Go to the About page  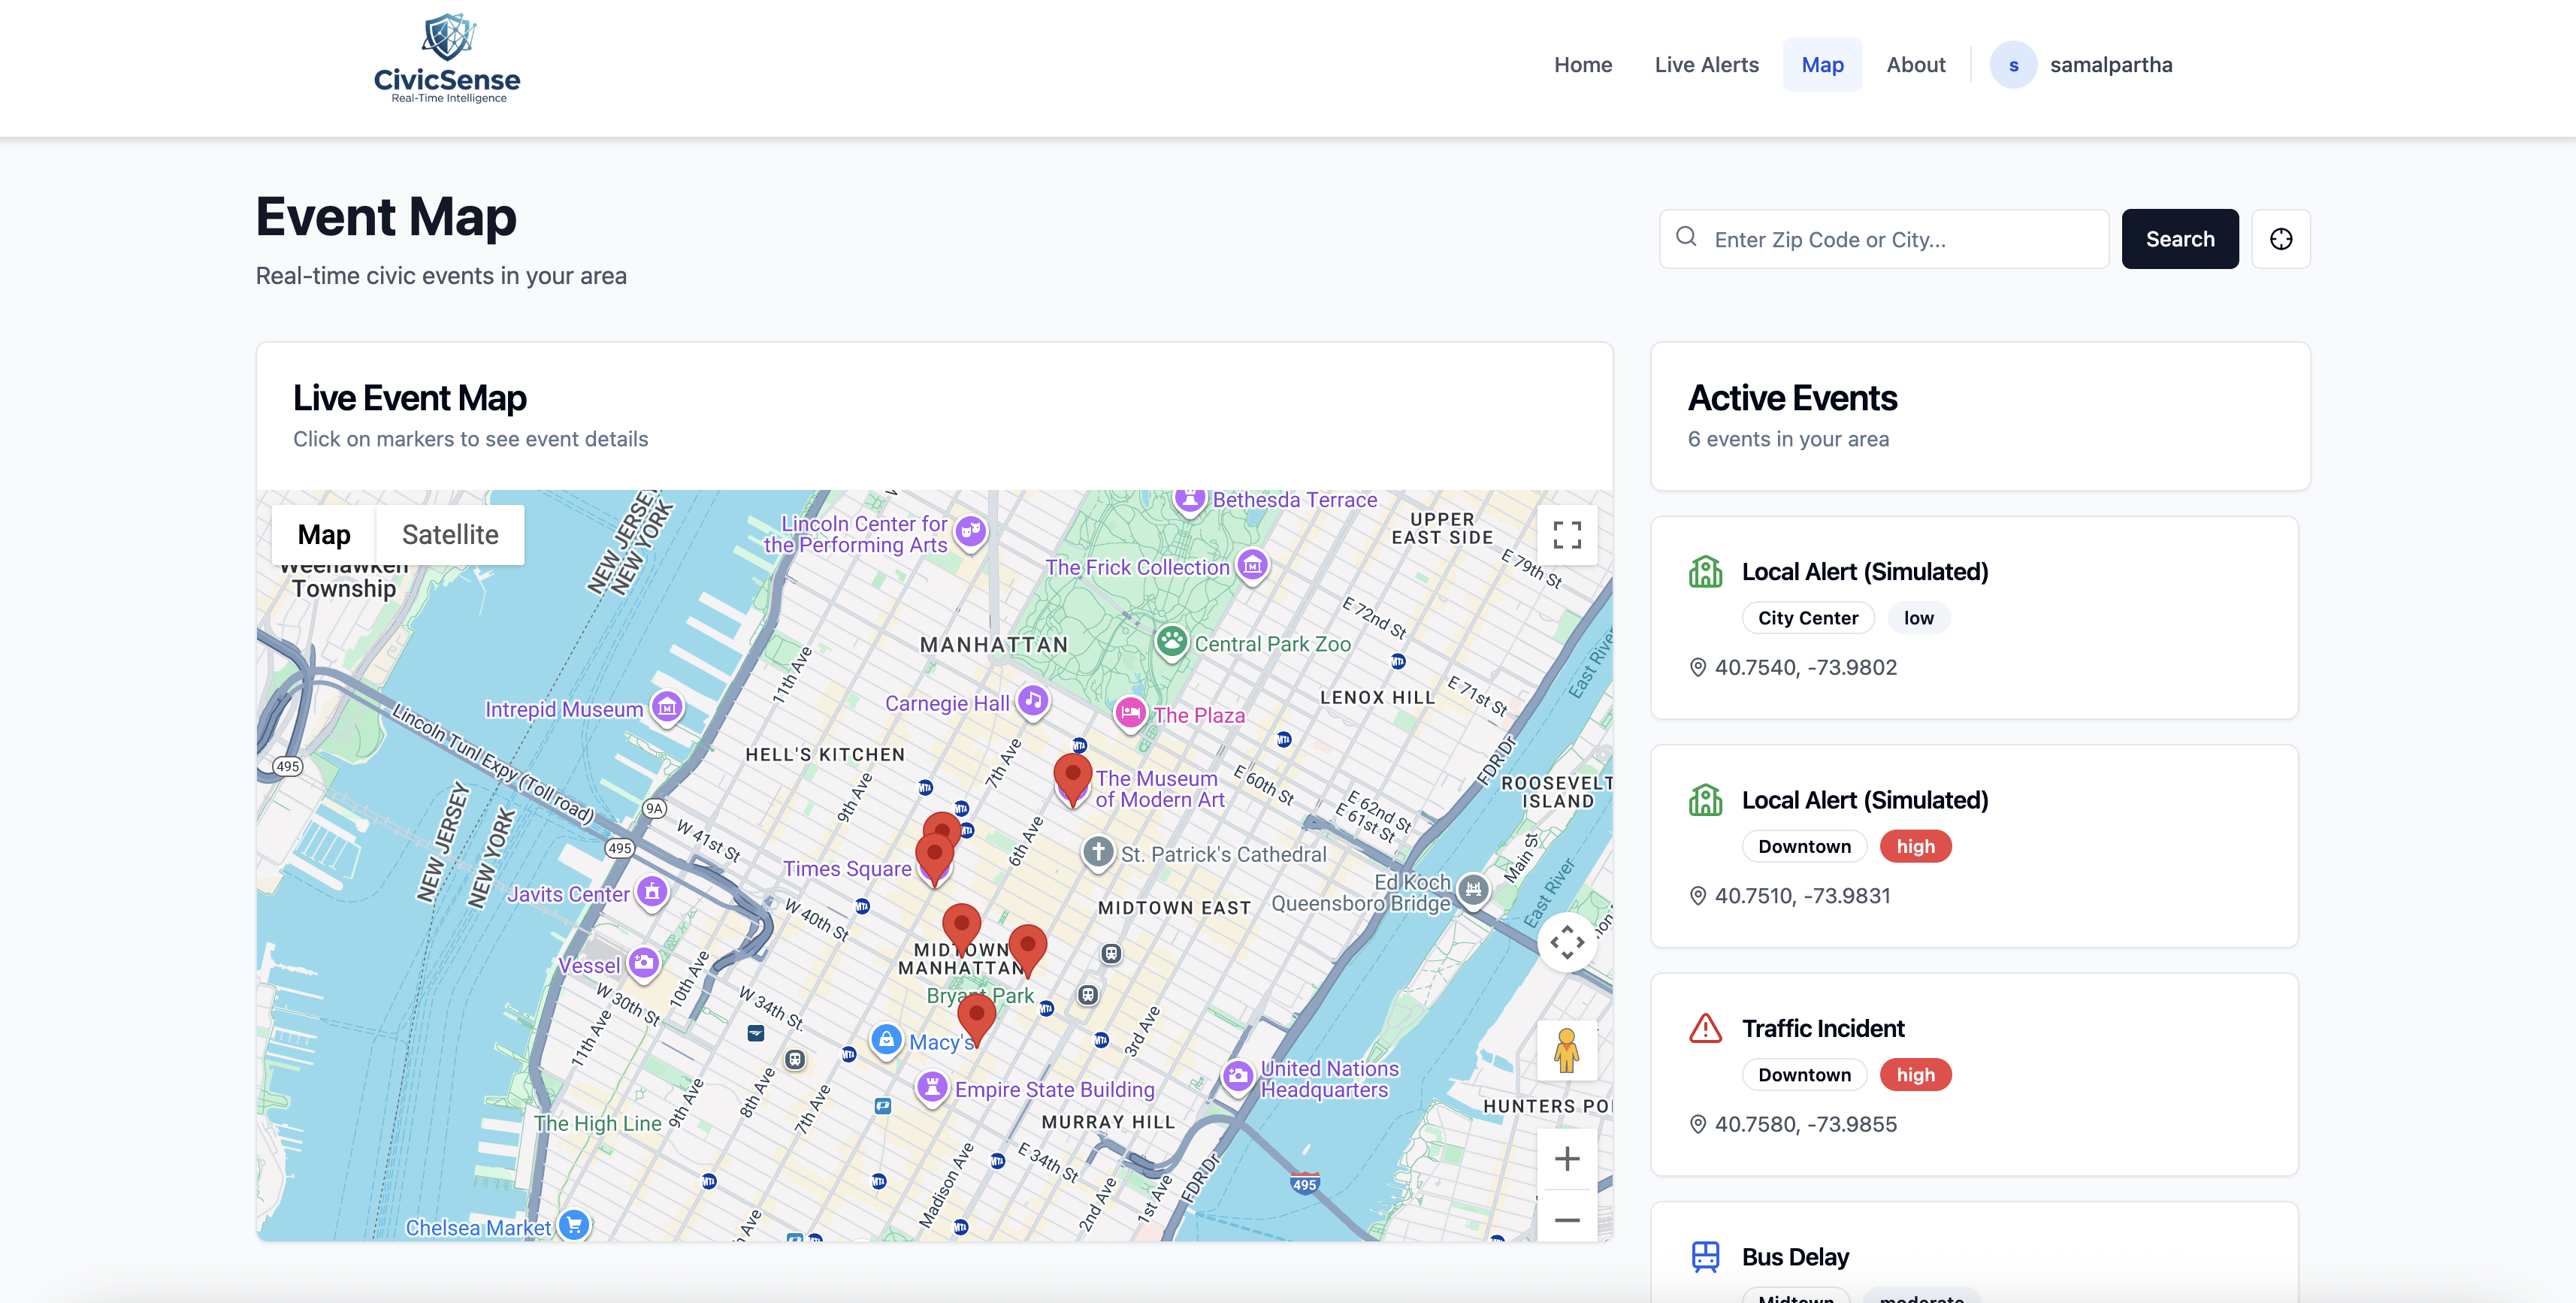point(1915,65)
